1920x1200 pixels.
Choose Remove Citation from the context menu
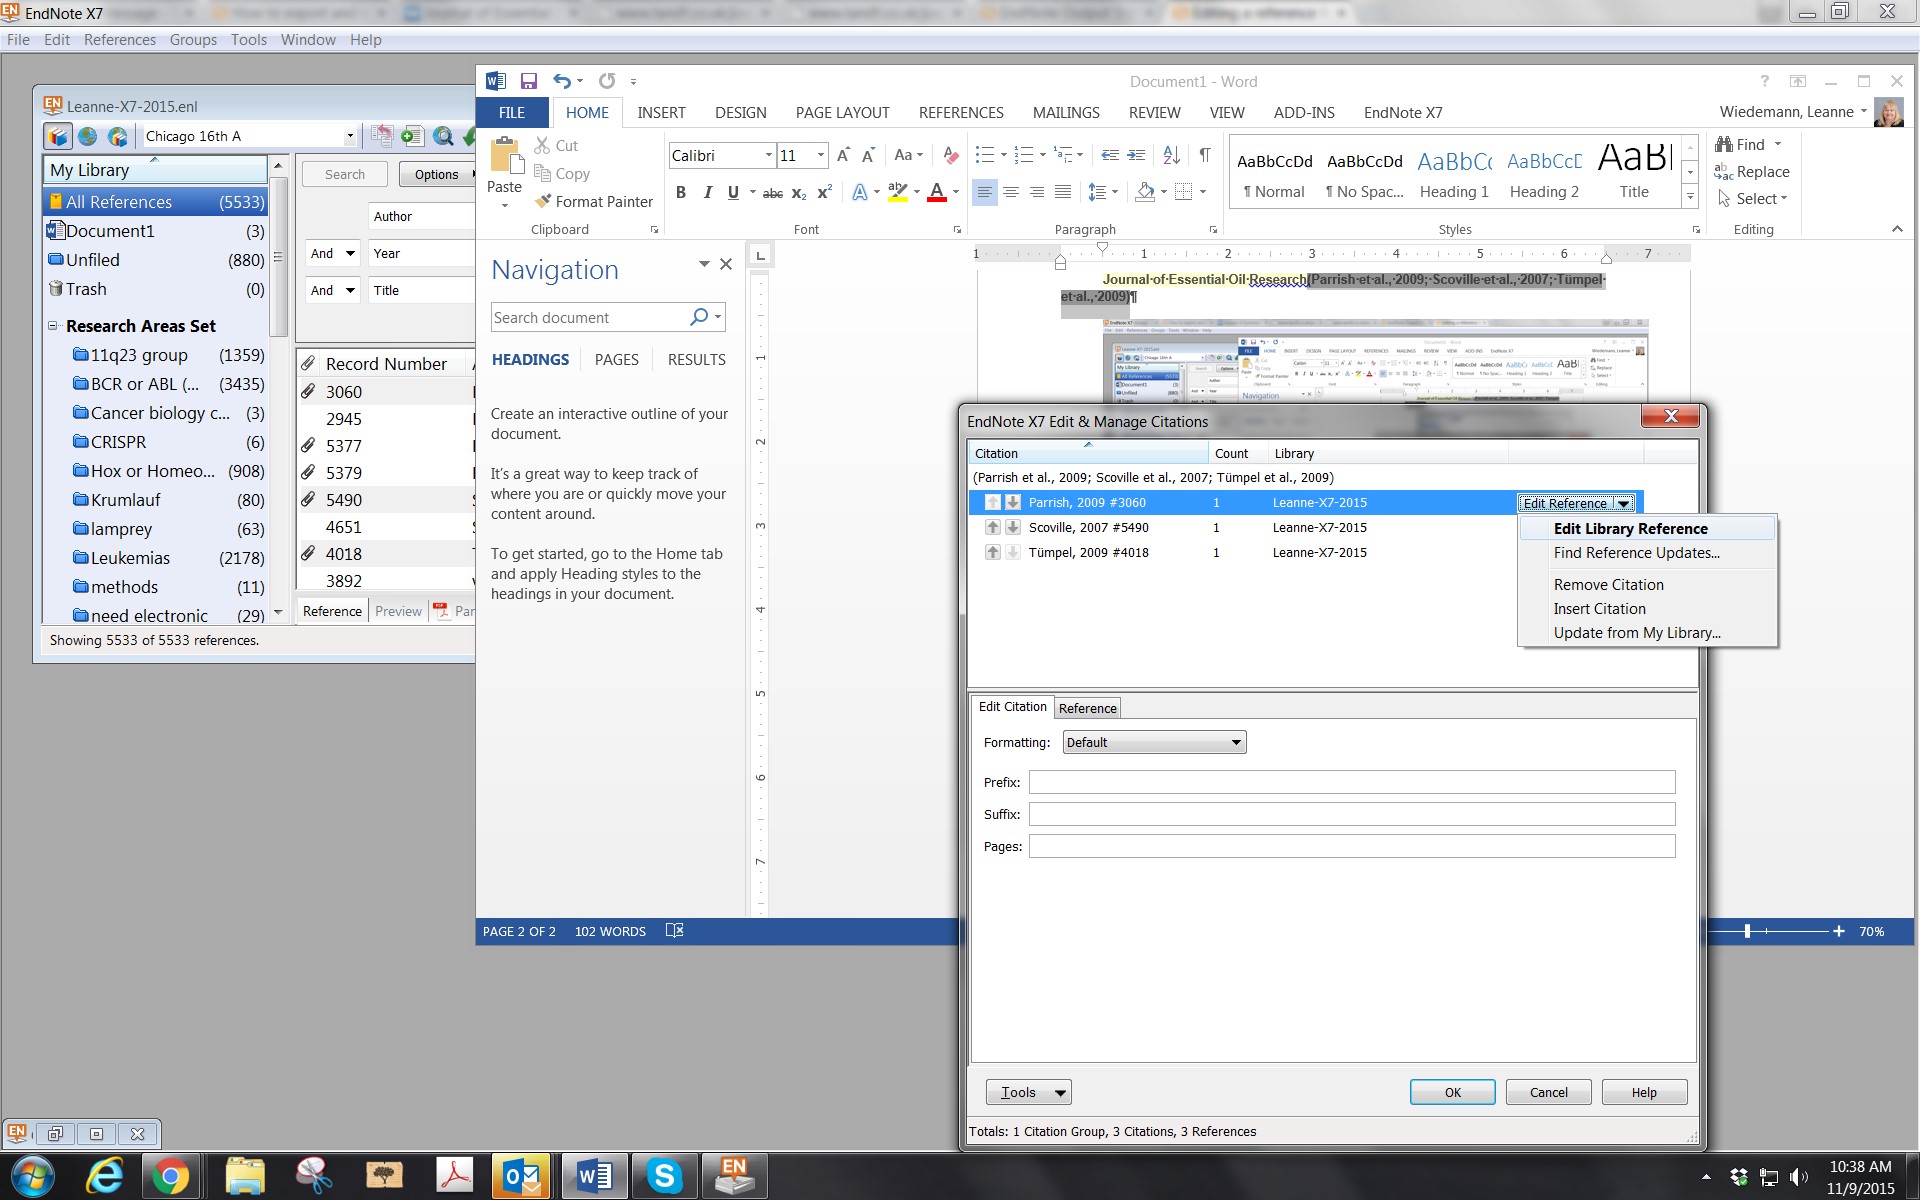click(x=1608, y=584)
